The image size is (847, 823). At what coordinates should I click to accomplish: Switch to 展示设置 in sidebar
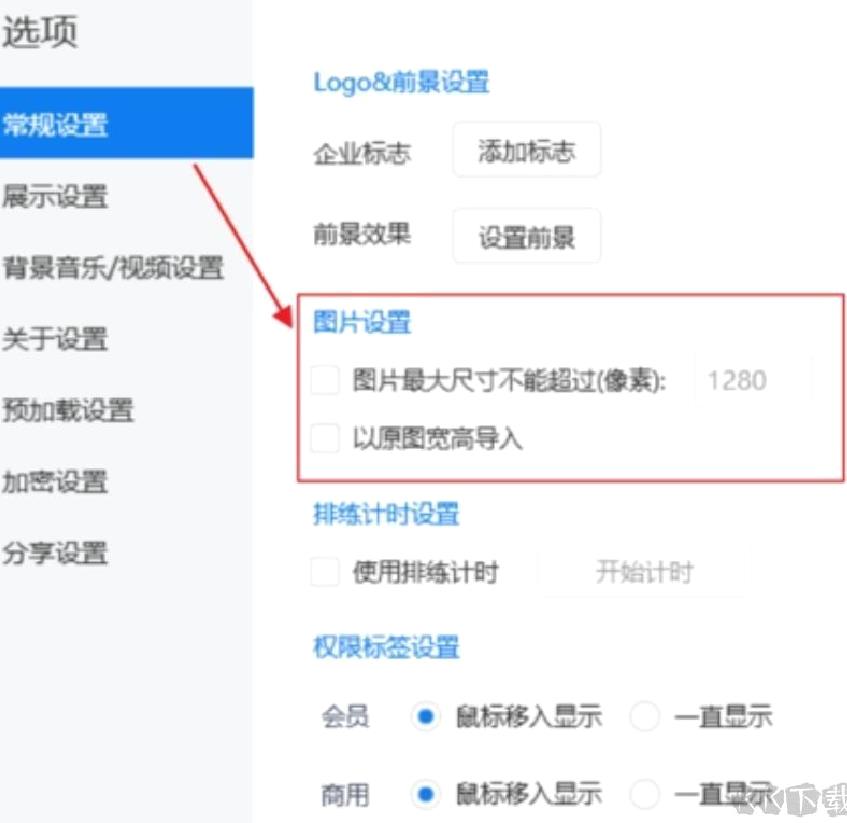point(126,195)
